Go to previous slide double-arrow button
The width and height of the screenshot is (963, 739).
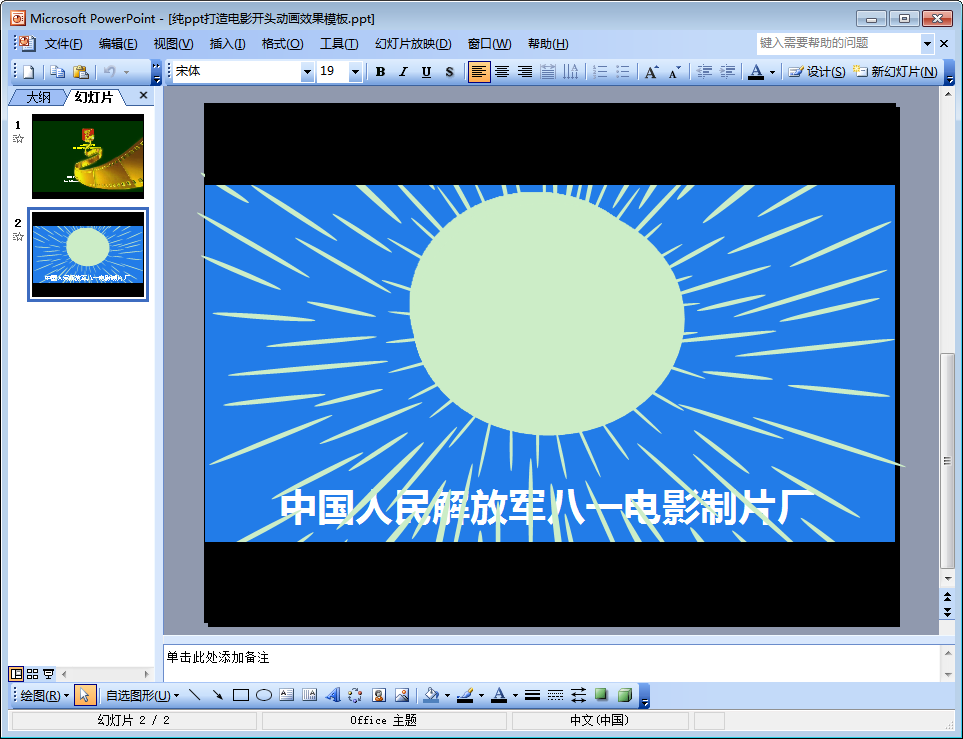tap(947, 596)
